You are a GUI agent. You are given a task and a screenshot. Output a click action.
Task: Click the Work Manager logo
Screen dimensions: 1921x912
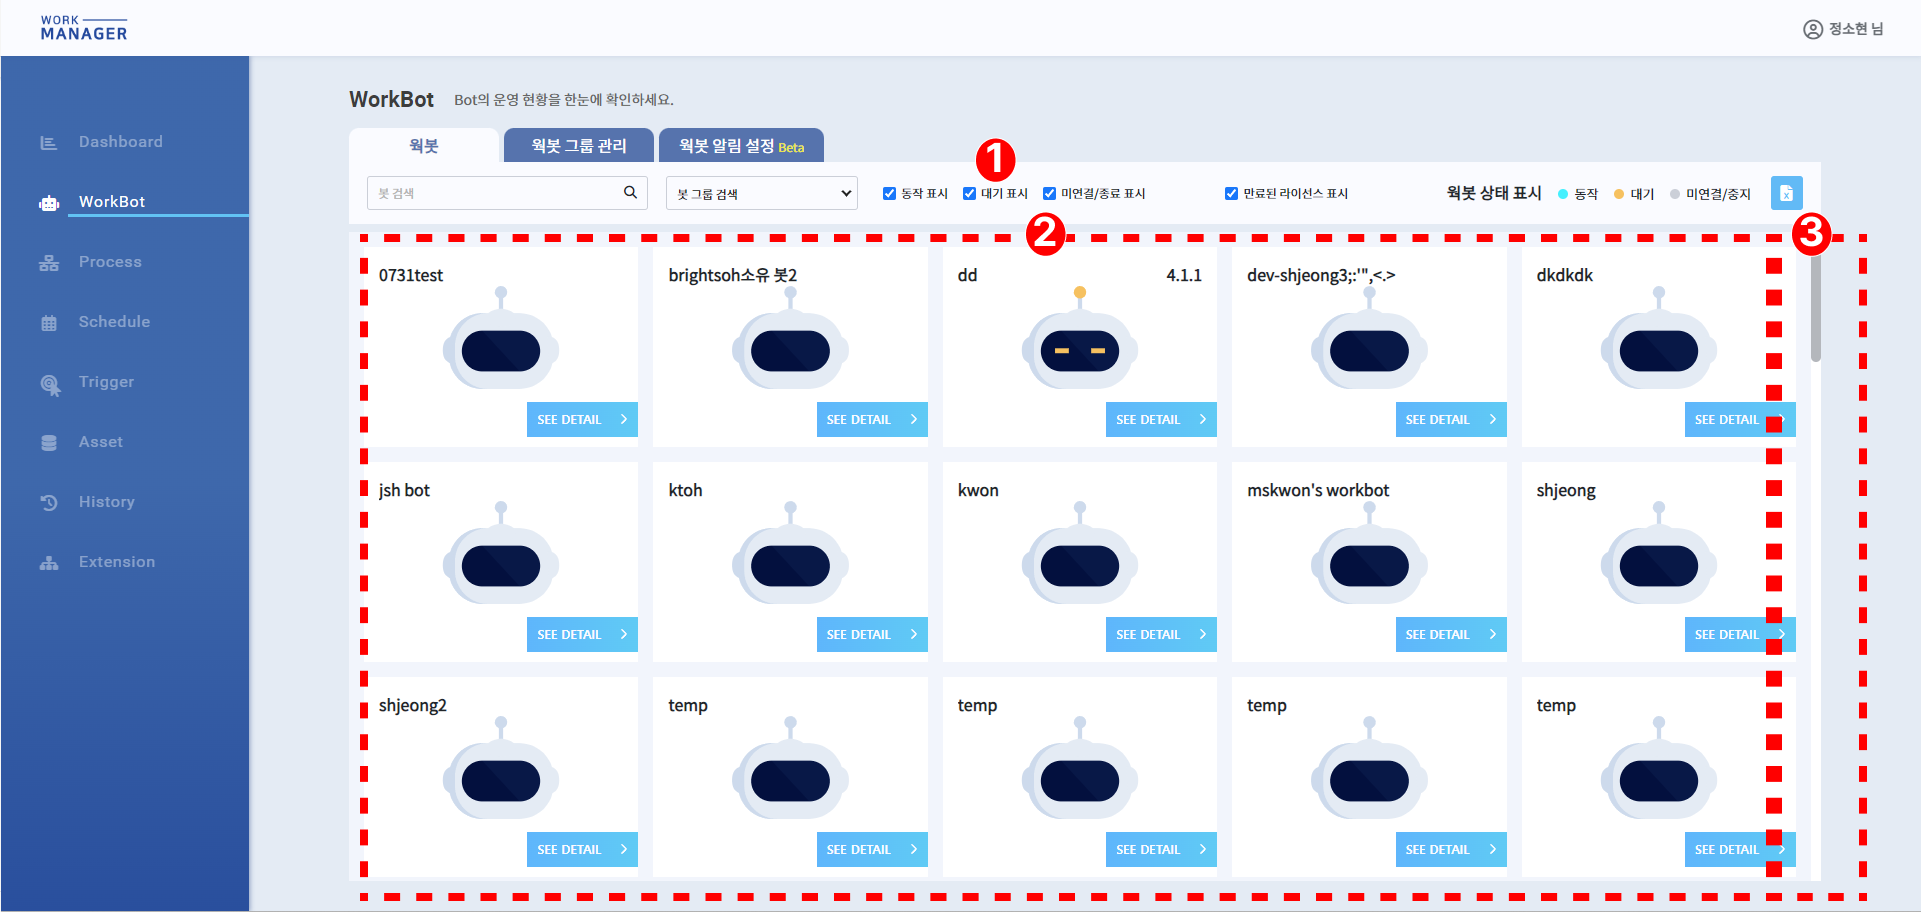(84, 28)
